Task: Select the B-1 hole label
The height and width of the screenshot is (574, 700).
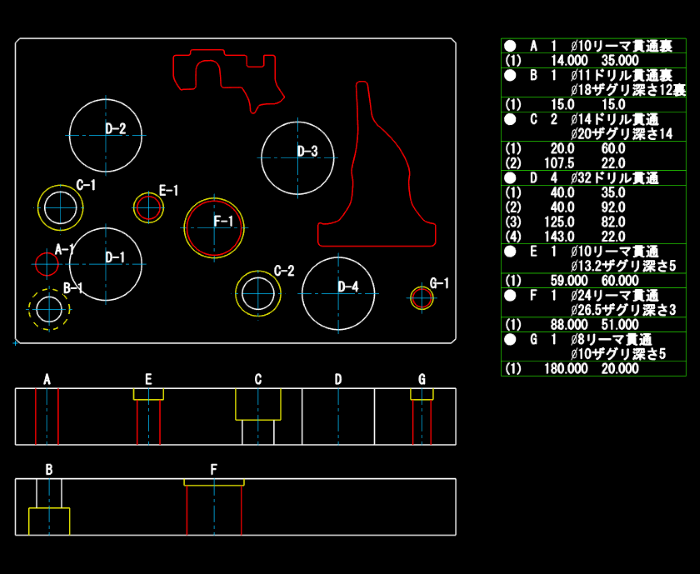Action: (73, 288)
